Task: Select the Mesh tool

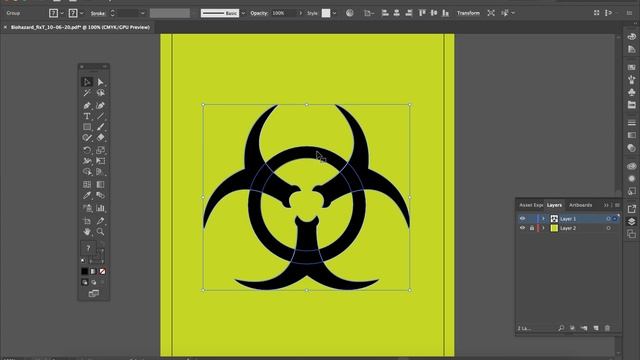Action: (87, 184)
